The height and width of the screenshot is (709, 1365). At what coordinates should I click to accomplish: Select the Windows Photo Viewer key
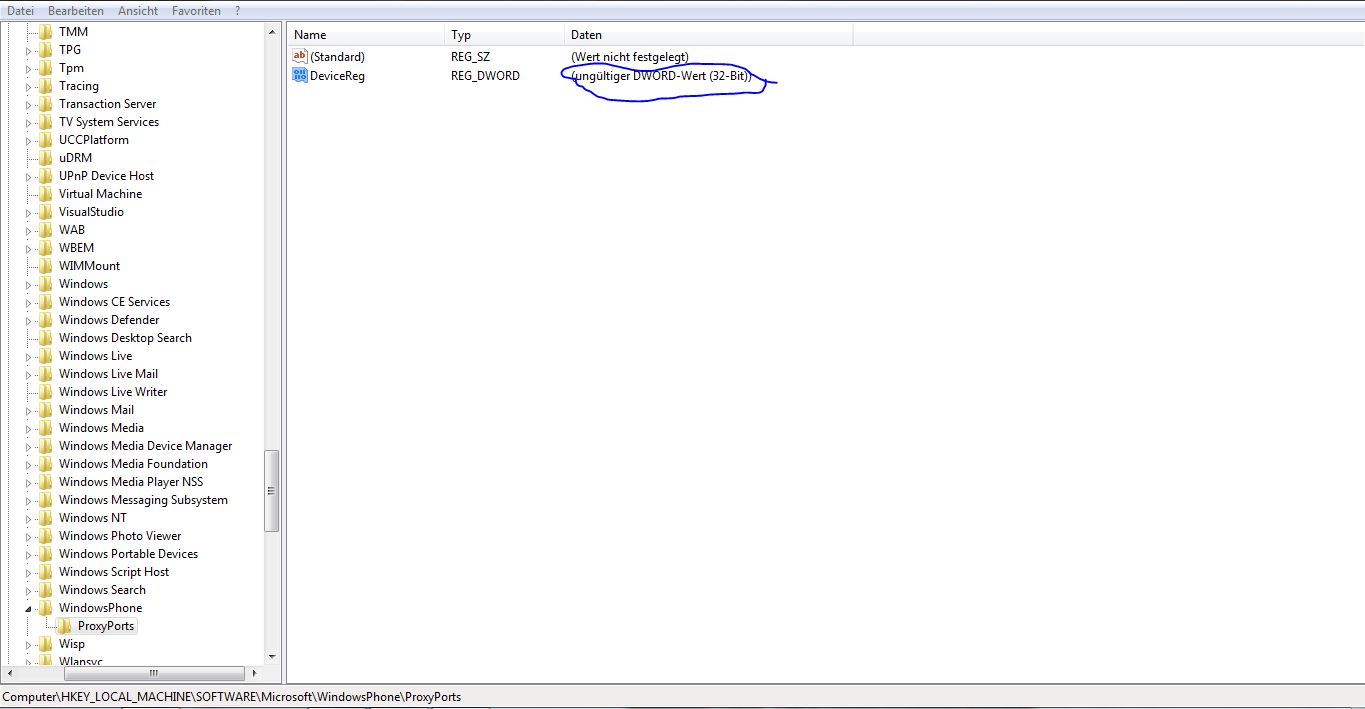pos(120,536)
